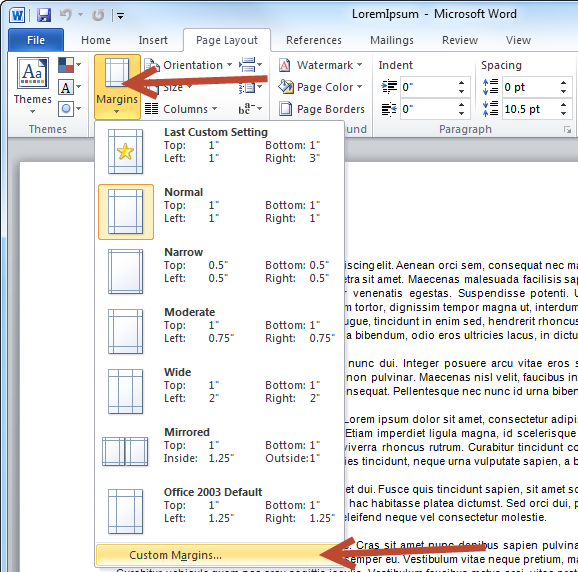Open the Theme Effects dropdown
The image size is (578, 572).
point(69,109)
